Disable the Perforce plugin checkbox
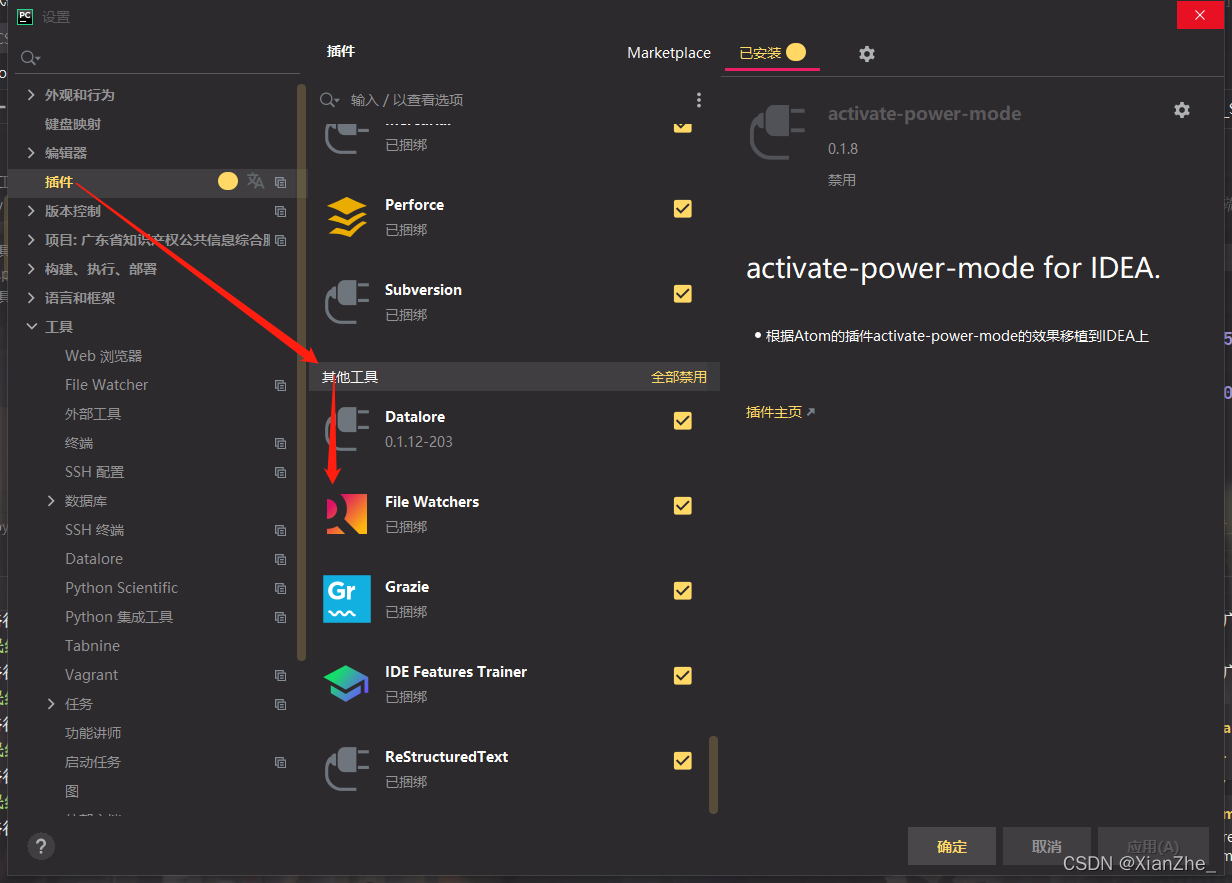Screen dimensions: 1232x883 pyautogui.click(x=683, y=209)
